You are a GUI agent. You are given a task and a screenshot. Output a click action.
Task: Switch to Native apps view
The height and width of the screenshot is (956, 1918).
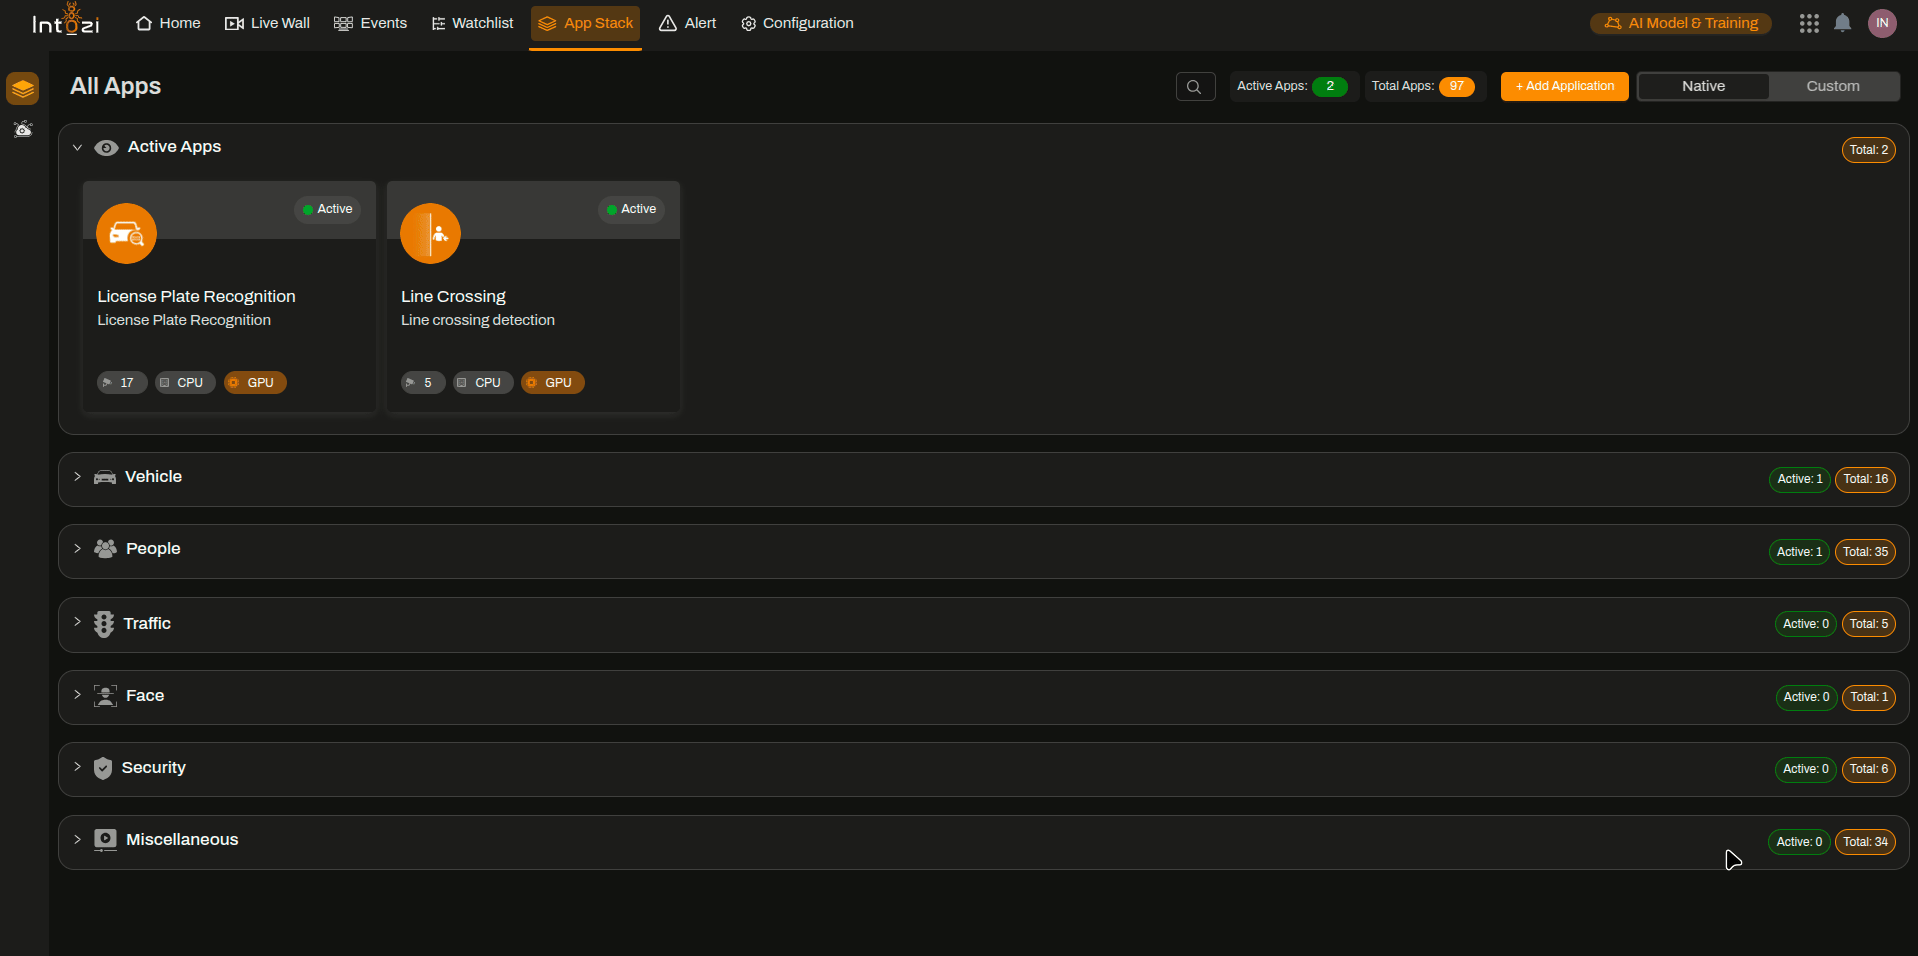point(1703,86)
